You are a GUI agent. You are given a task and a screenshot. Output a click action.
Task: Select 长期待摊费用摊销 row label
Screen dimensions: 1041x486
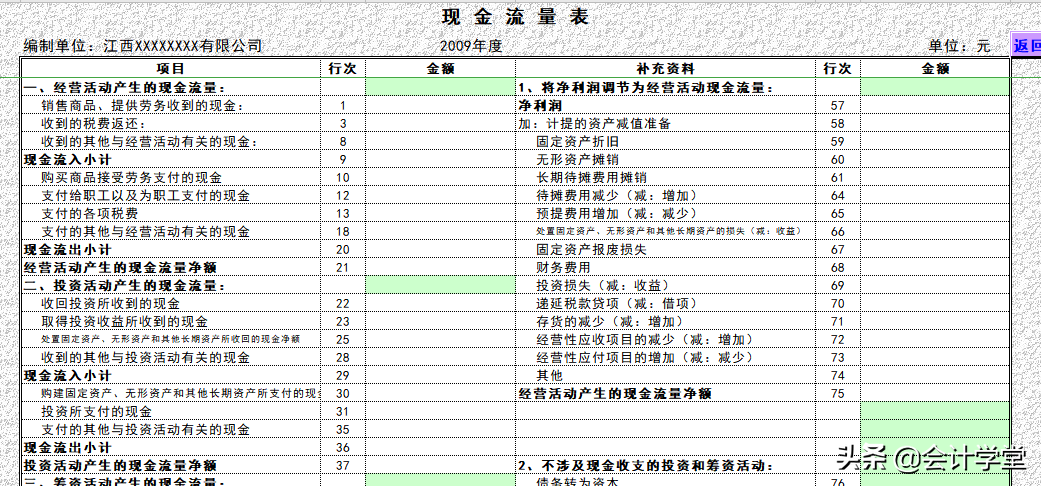[592, 177]
